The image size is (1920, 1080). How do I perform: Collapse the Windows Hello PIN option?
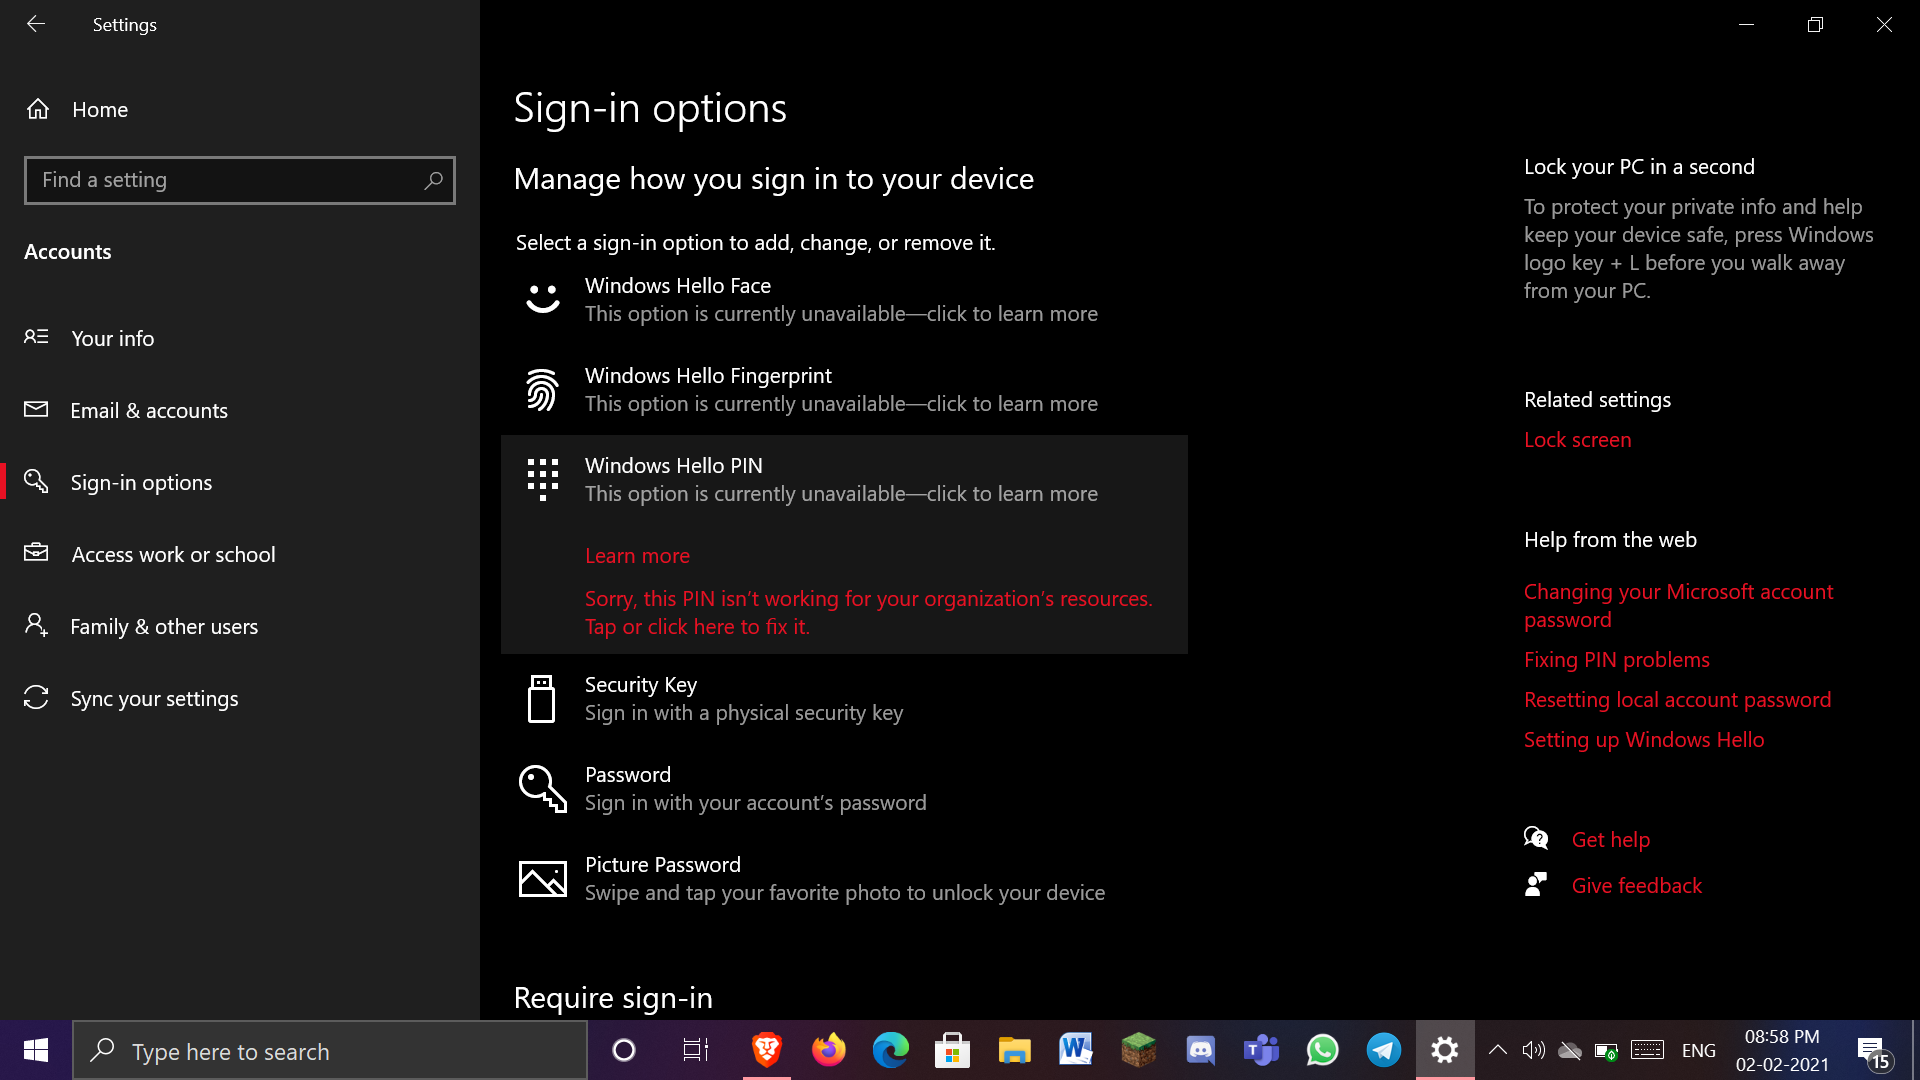(844, 480)
